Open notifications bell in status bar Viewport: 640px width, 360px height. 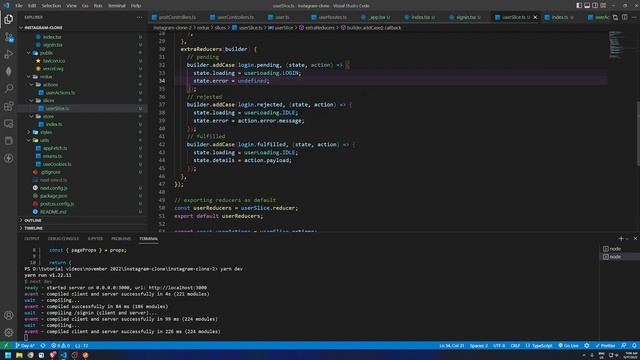pos(634,346)
